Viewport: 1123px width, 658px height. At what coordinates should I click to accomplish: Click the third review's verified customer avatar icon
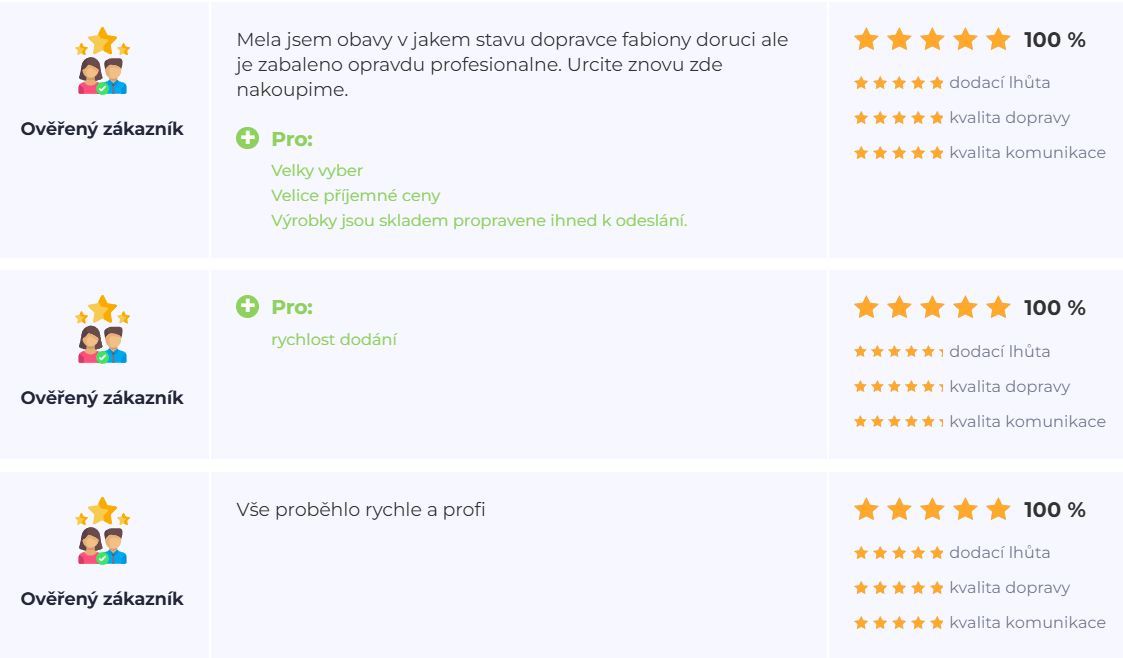tap(102, 531)
